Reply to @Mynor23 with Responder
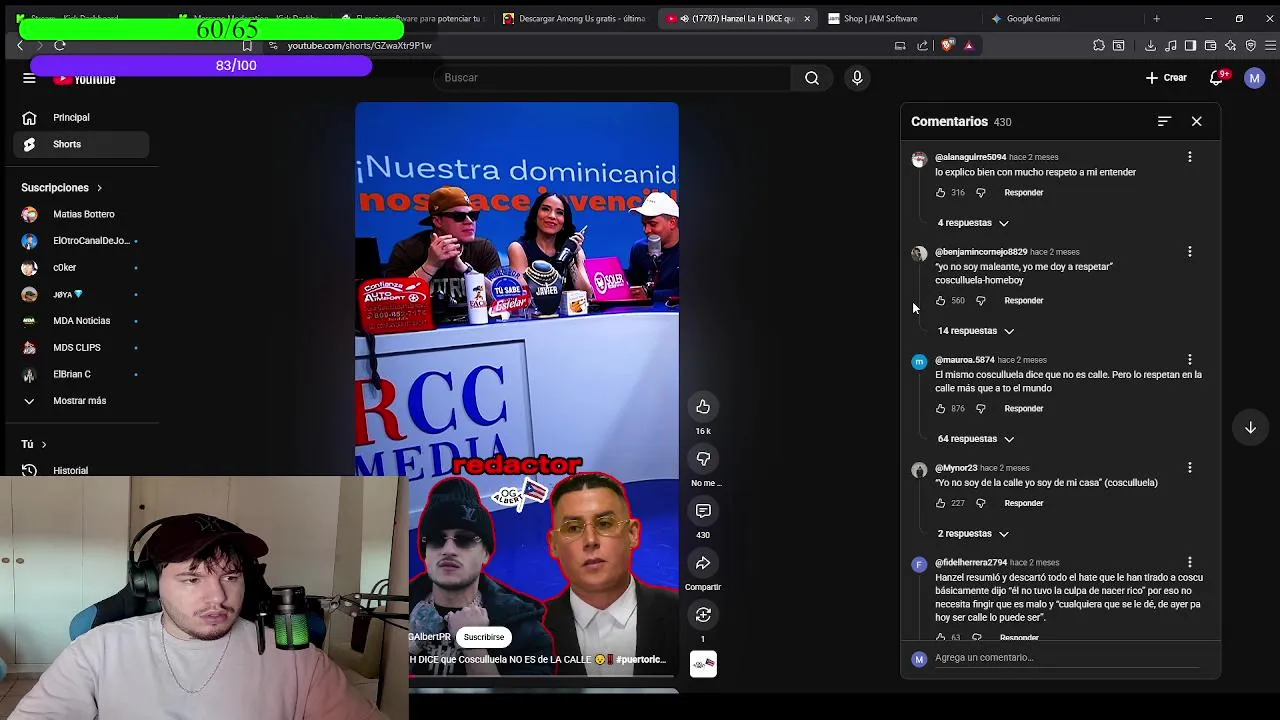Viewport: 1280px width, 720px height. click(x=1023, y=504)
